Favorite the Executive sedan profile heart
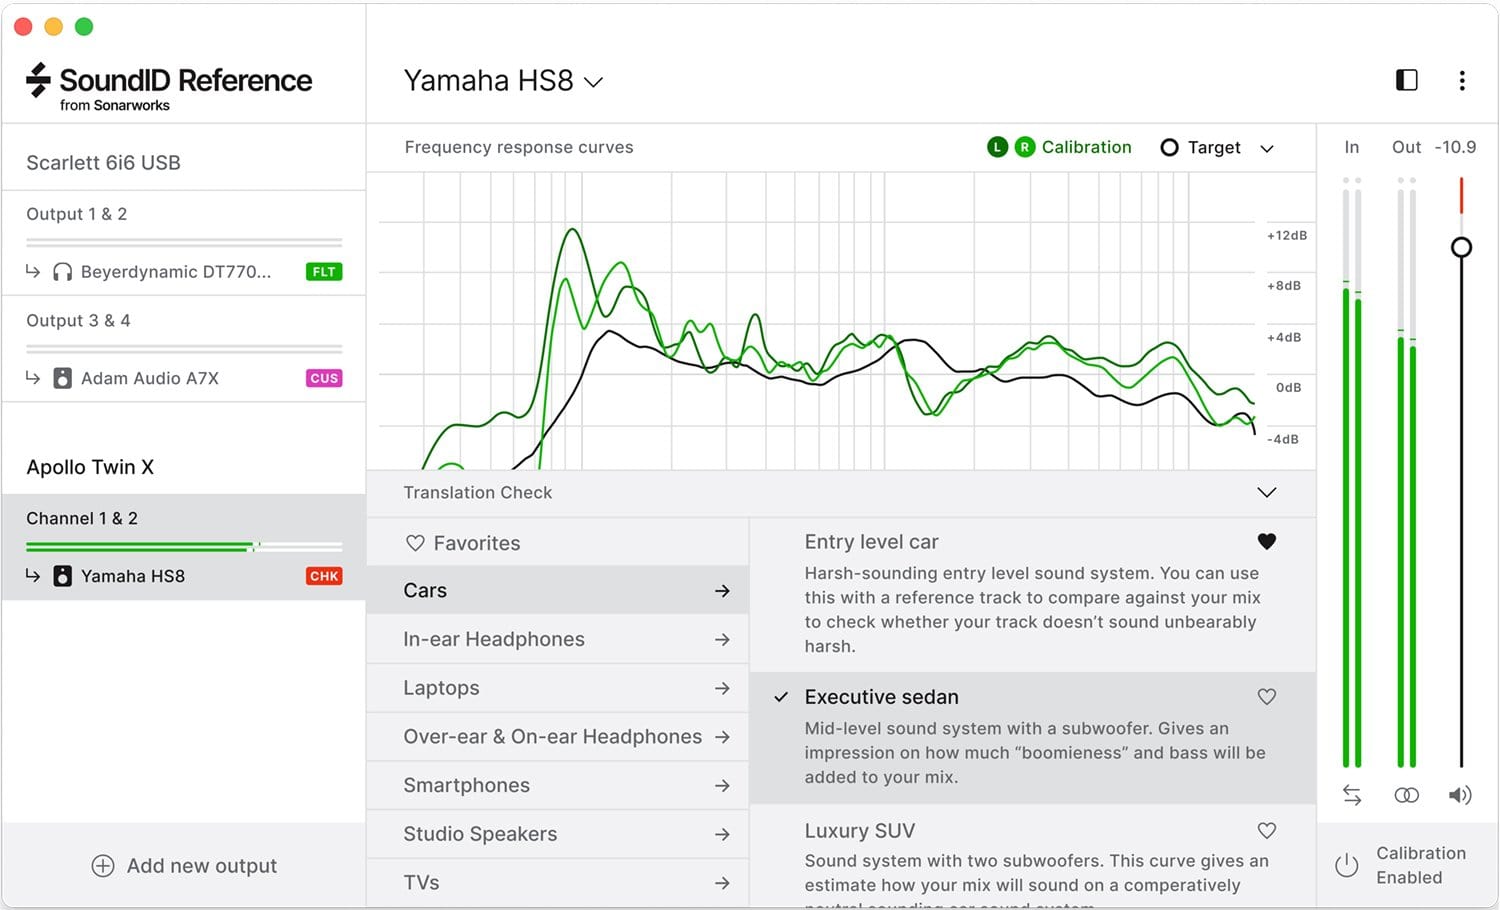 pyautogui.click(x=1267, y=696)
